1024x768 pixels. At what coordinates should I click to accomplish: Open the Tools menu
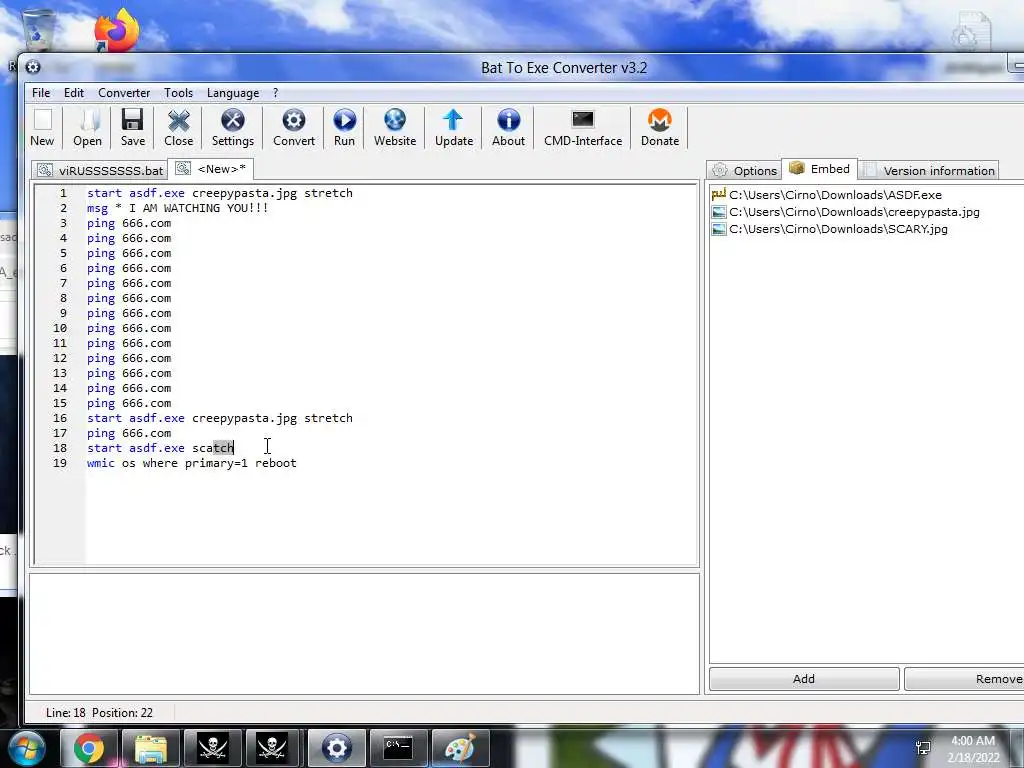(178, 93)
